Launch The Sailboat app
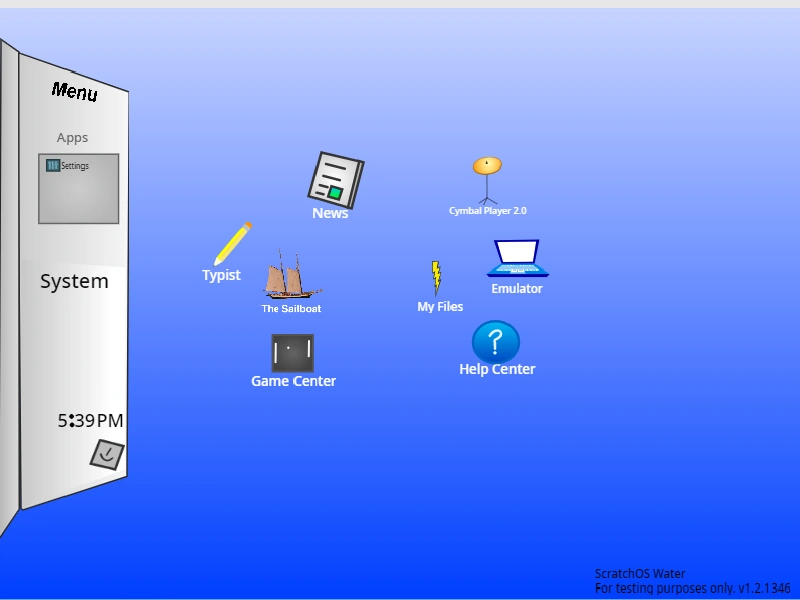This screenshot has width=800, height=600. [289, 283]
